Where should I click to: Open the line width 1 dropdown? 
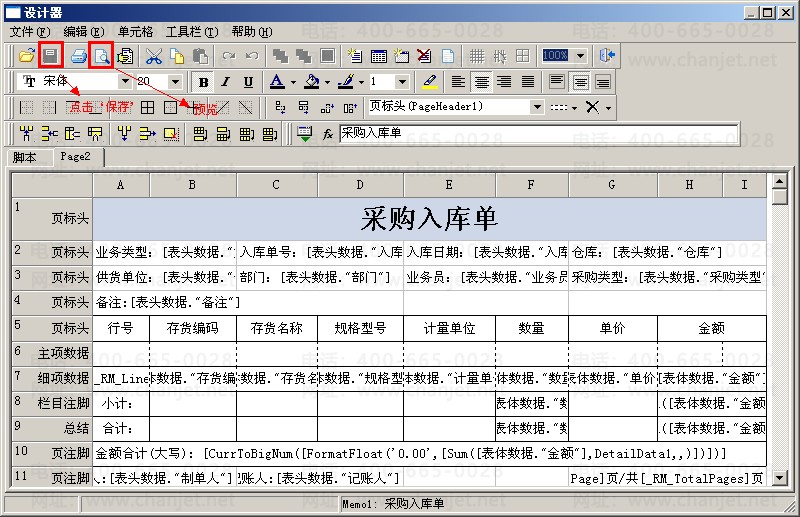[402, 81]
